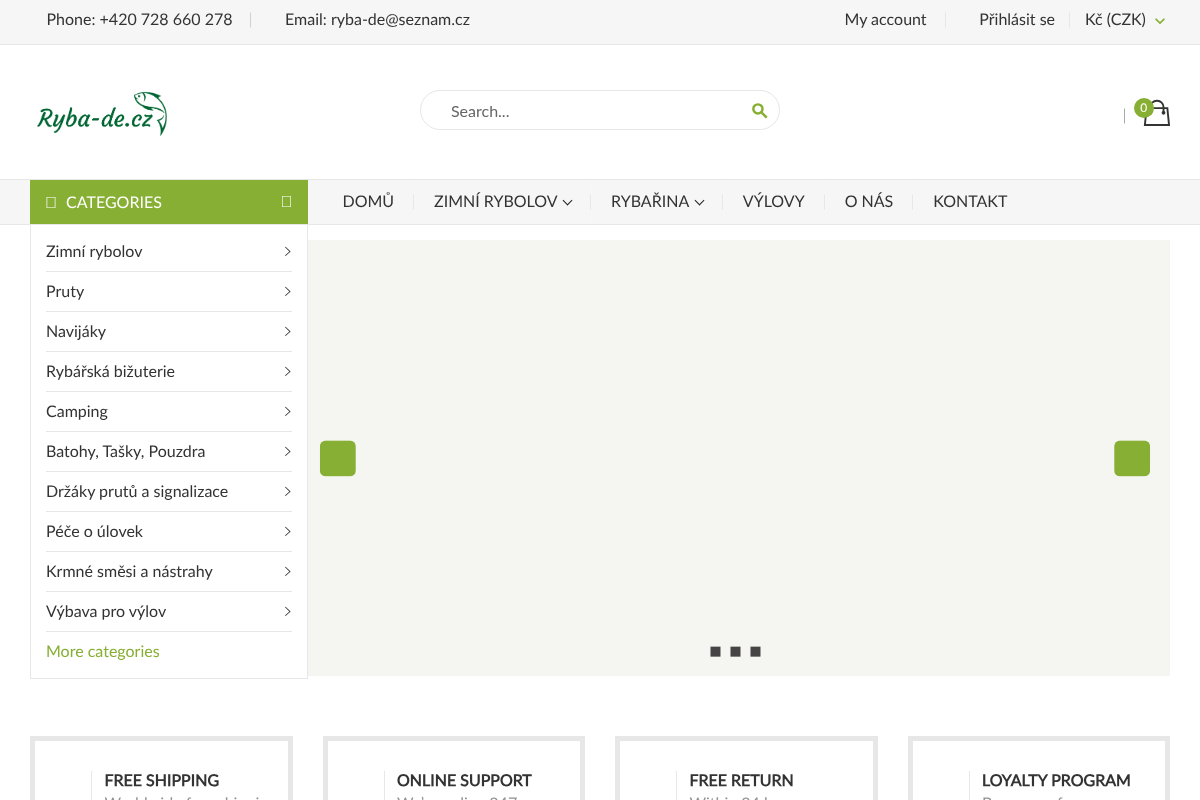The image size is (1200, 800).
Task: Open the Kč (CZK) currency dropdown
Action: tap(1125, 19)
